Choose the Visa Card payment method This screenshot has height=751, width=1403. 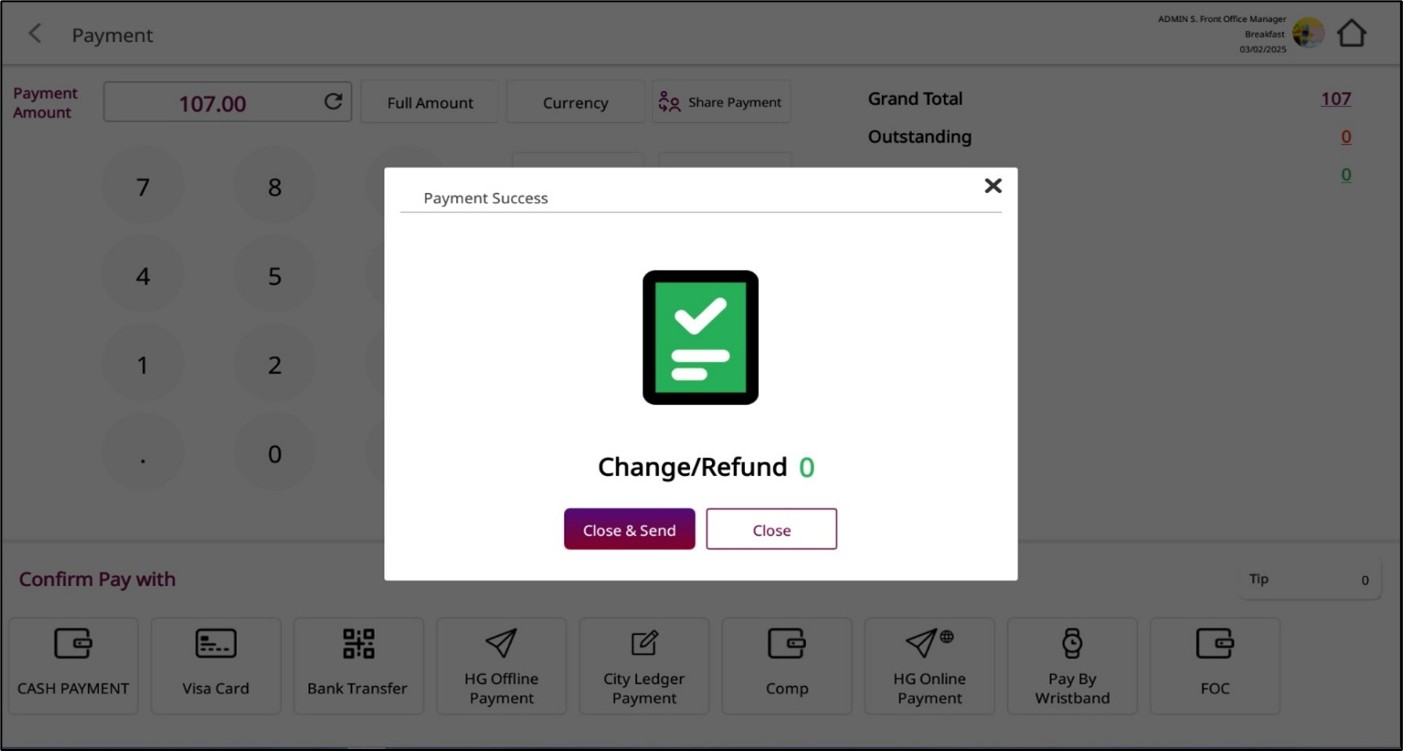click(215, 665)
